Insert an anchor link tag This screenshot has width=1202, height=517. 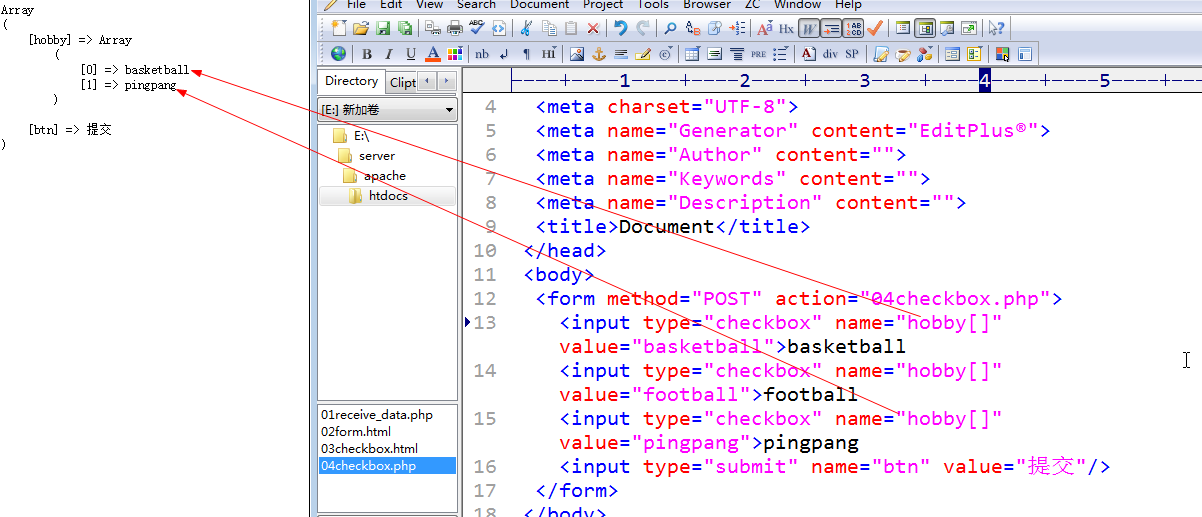coord(599,54)
